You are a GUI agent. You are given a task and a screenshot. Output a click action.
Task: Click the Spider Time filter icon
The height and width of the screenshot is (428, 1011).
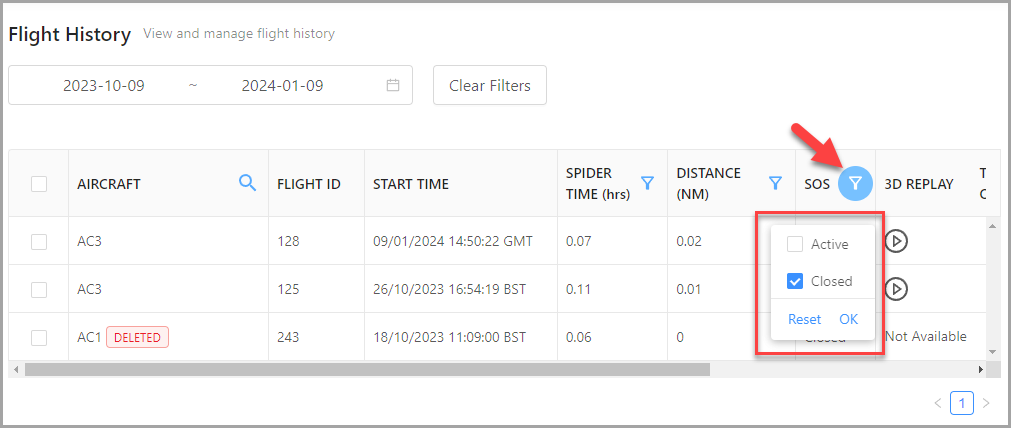coord(647,183)
